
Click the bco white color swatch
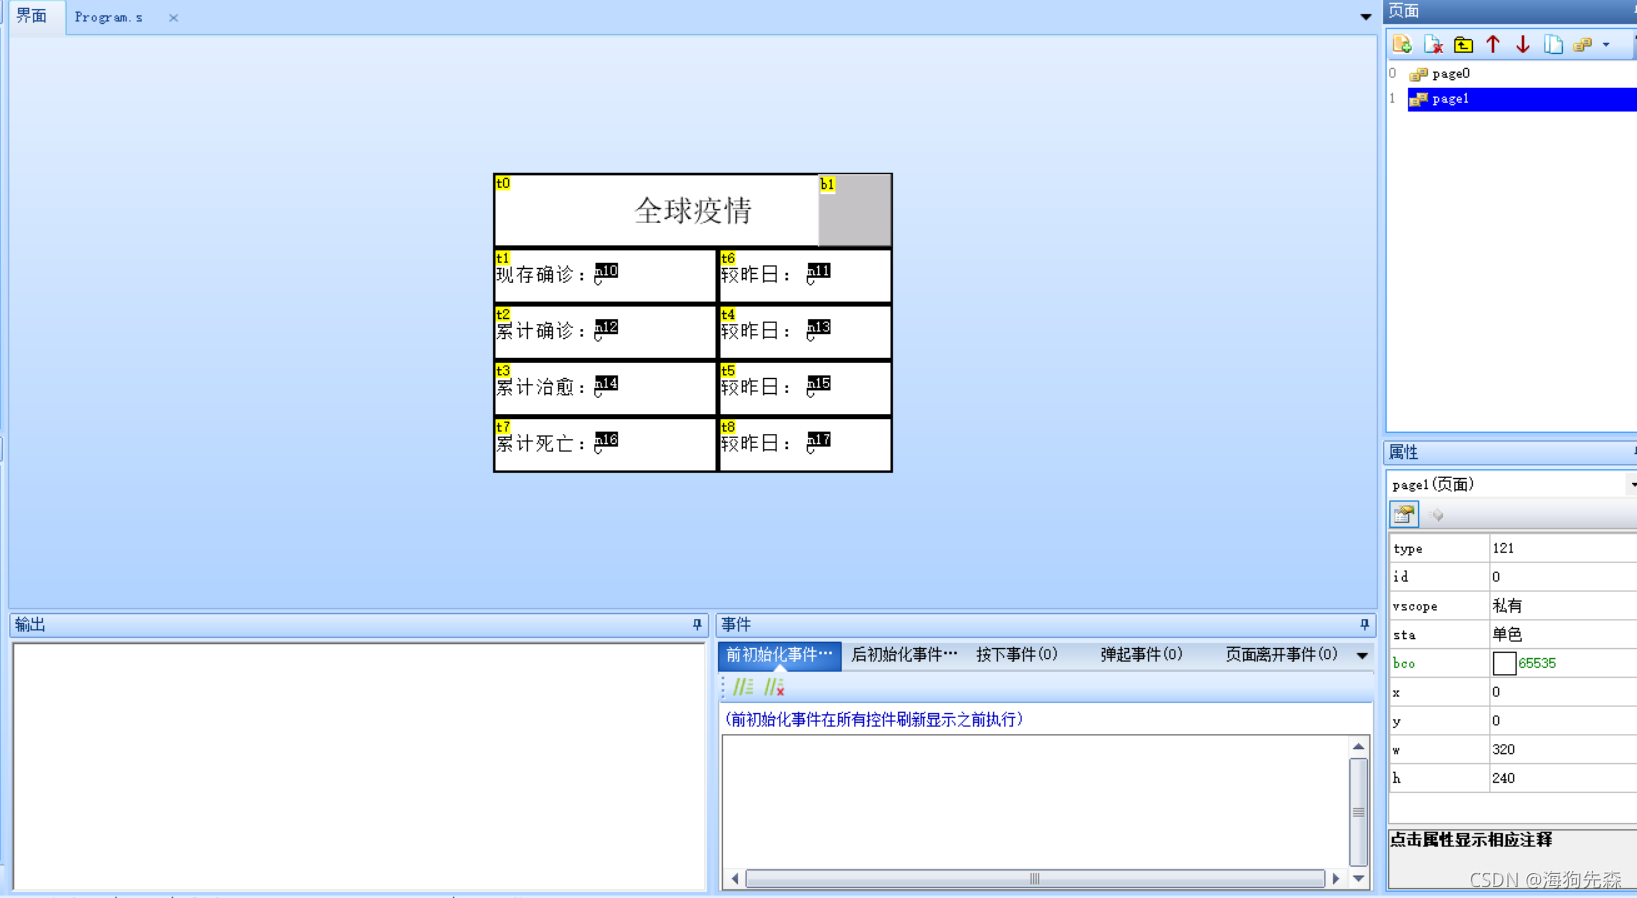coord(1504,663)
